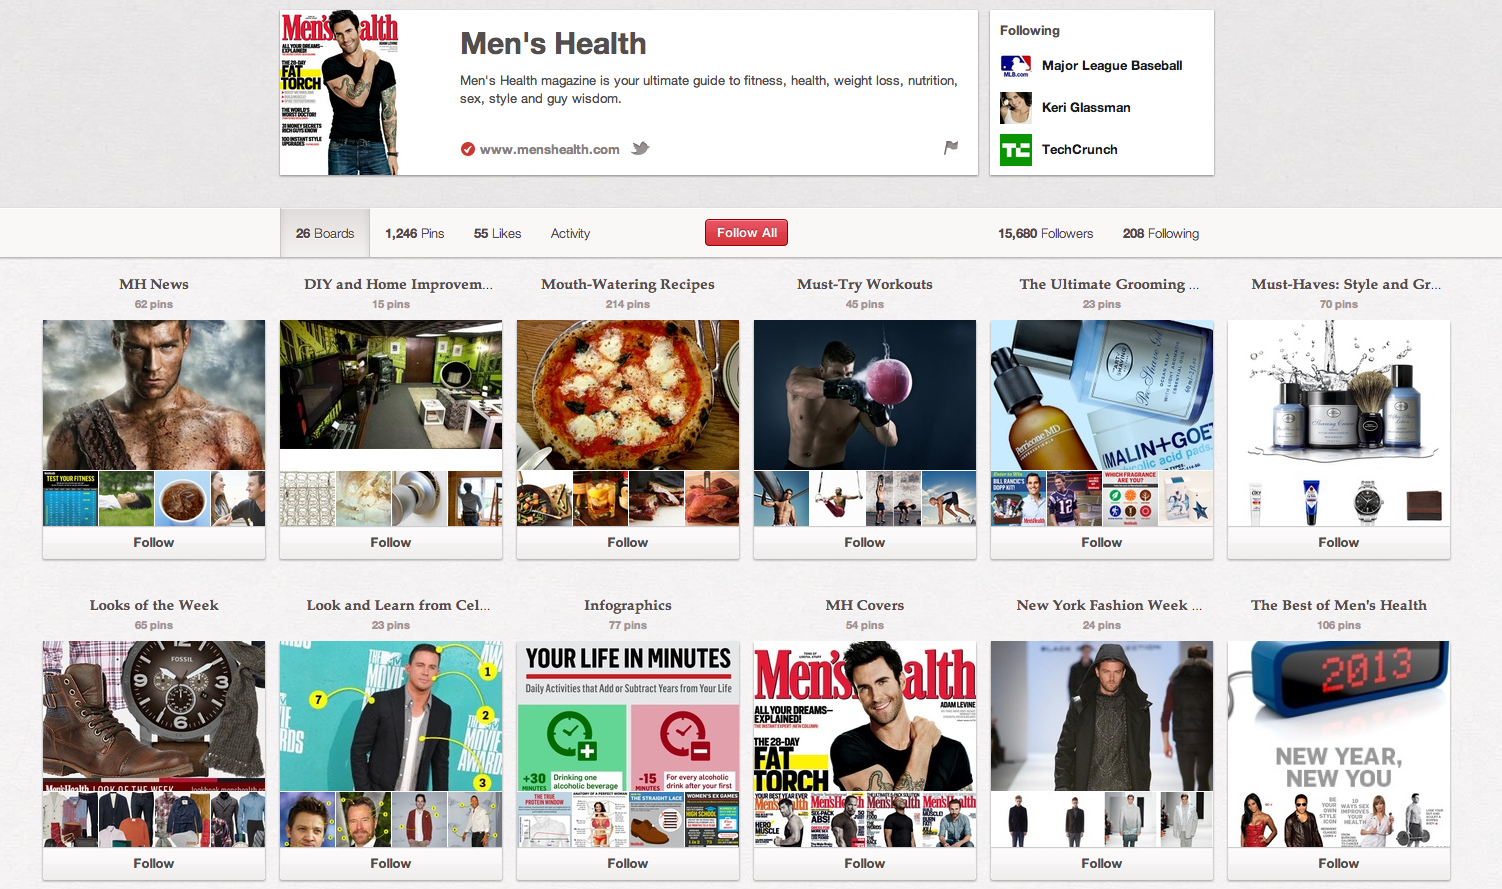
Task: Open the MH News board title
Action: [154, 284]
